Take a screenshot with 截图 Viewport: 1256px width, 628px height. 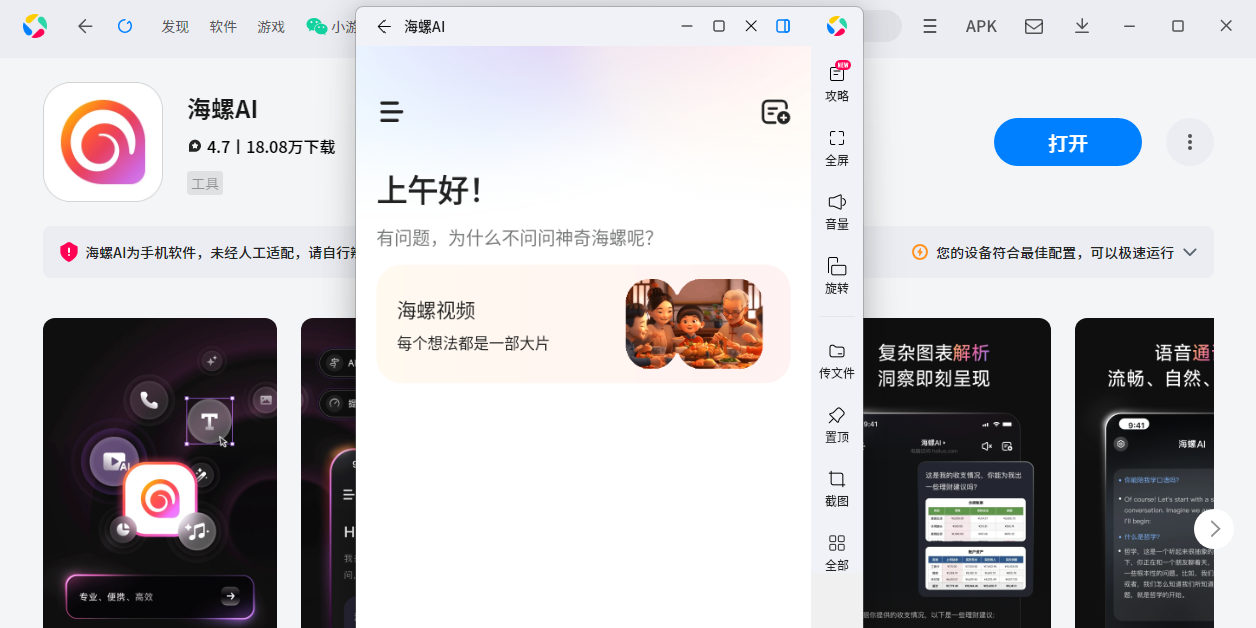coord(837,488)
